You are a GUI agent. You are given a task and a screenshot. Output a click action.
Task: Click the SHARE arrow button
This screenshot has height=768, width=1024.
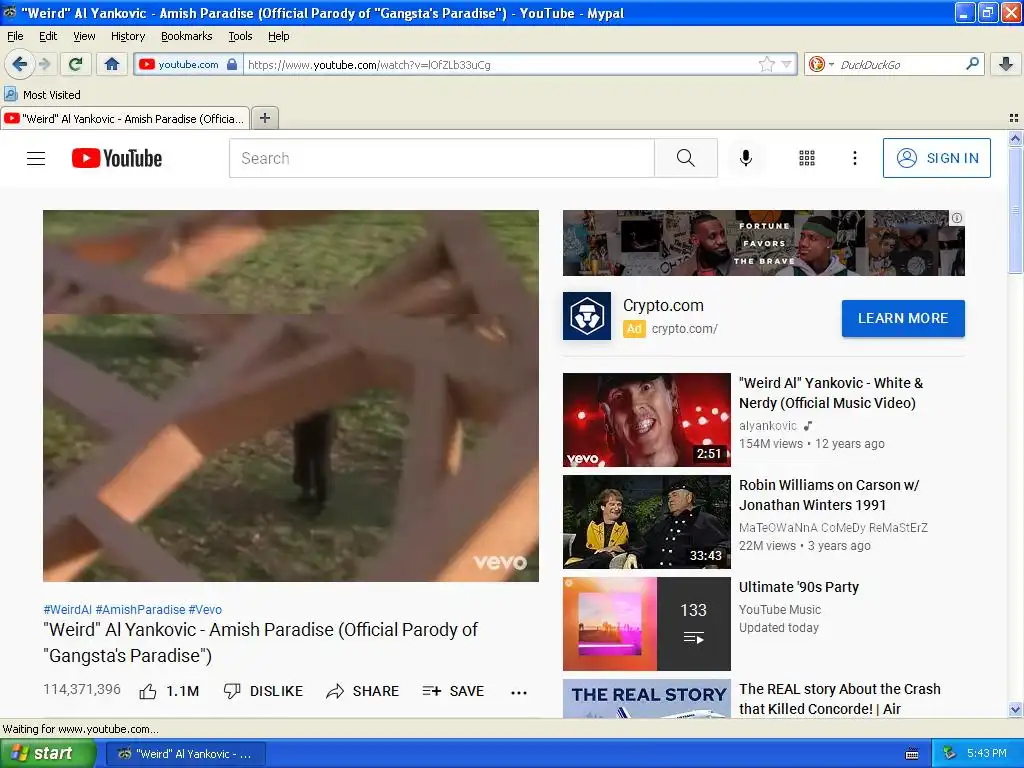(x=362, y=692)
